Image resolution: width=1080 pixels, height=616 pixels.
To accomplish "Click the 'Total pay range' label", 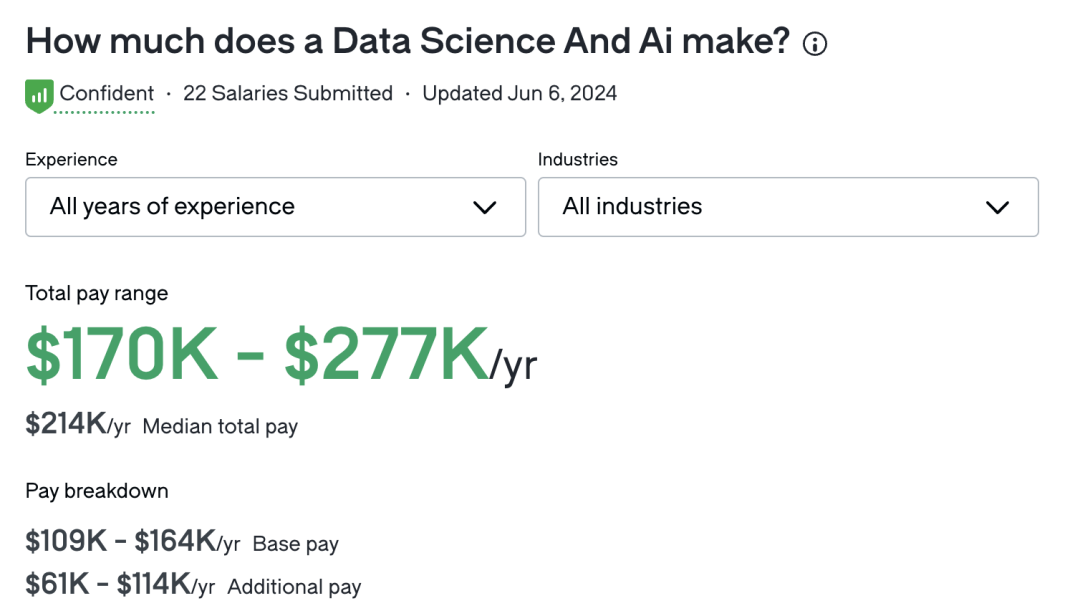I will [x=96, y=294].
